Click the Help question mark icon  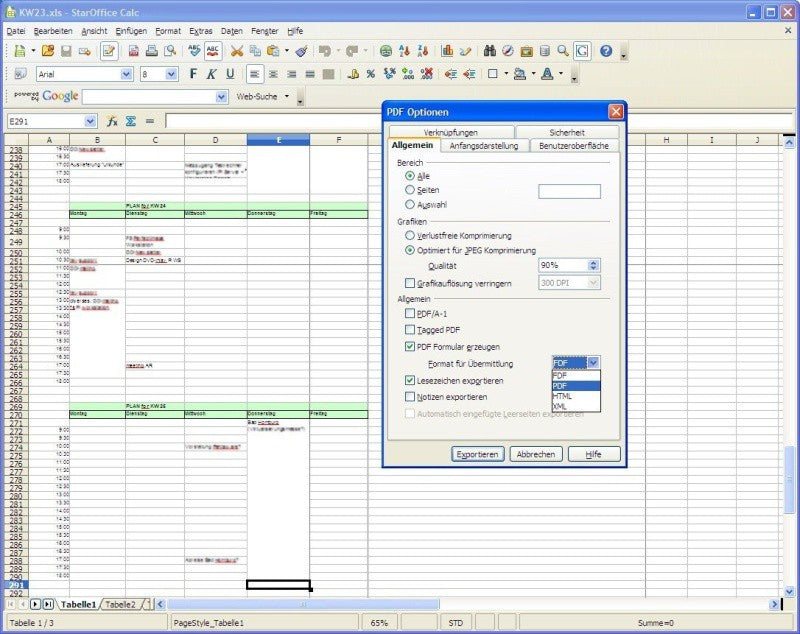pos(606,51)
